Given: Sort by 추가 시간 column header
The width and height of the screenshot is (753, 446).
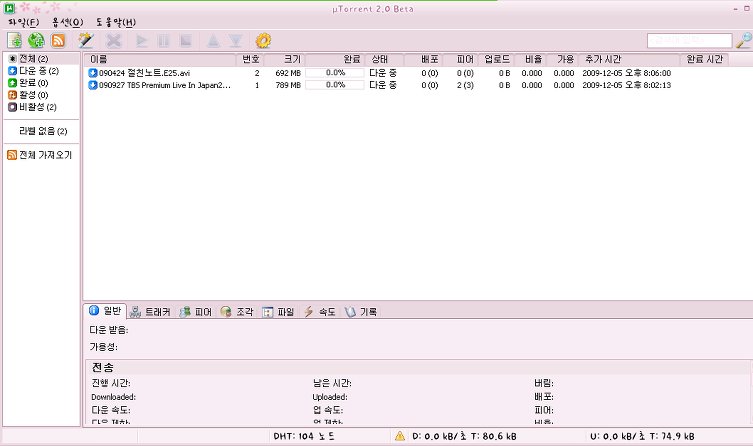Looking at the screenshot, I should click(x=629, y=59).
